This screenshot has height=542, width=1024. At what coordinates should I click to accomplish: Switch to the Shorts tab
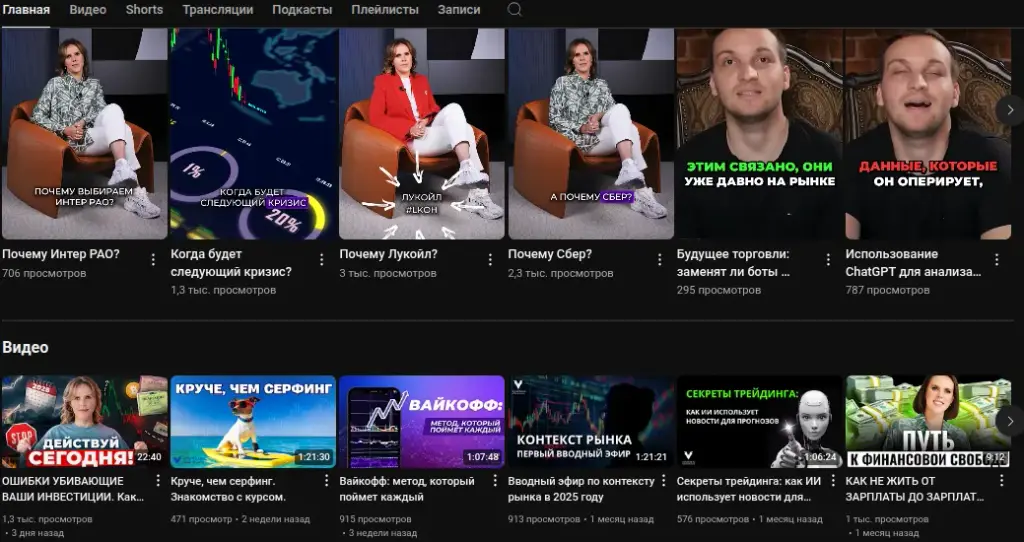[x=144, y=10]
